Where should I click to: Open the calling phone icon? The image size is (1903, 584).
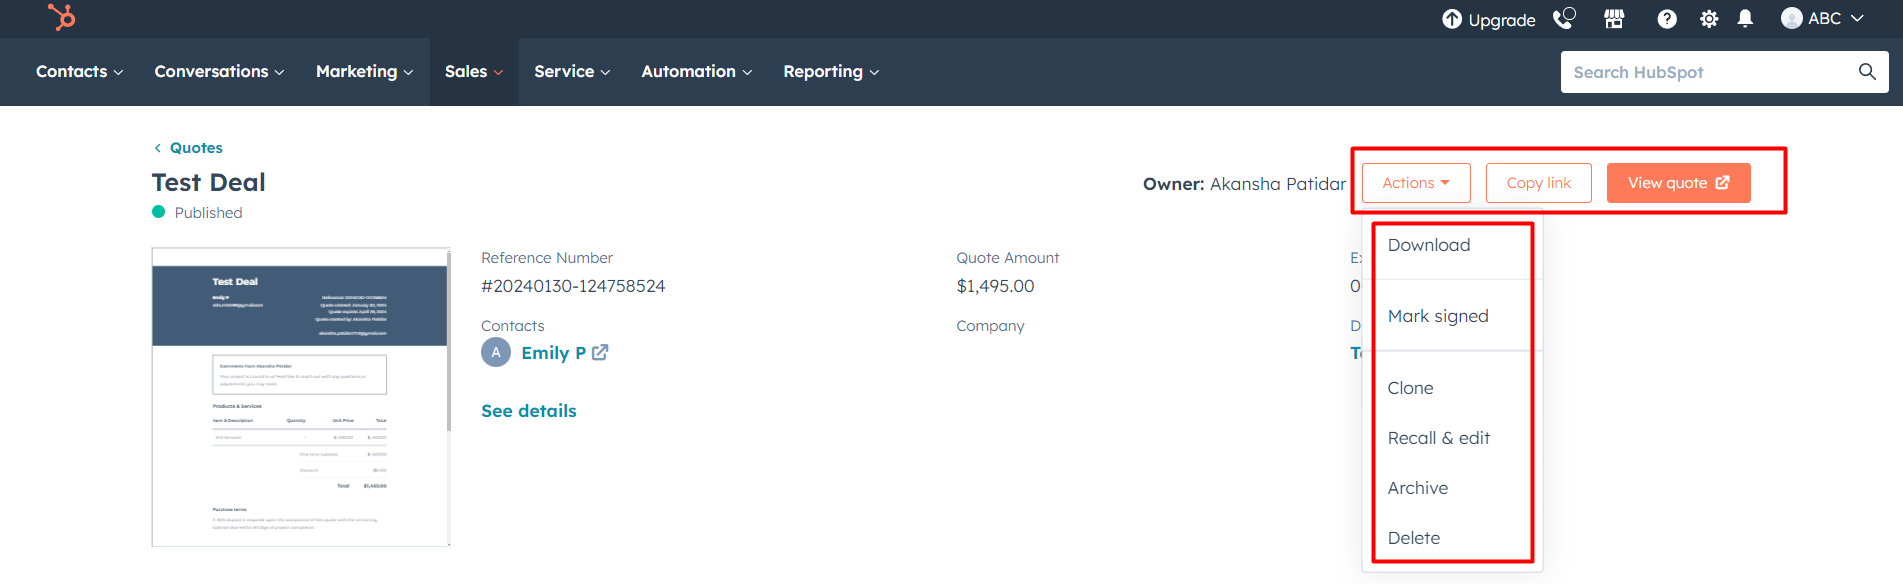pos(1564,18)
